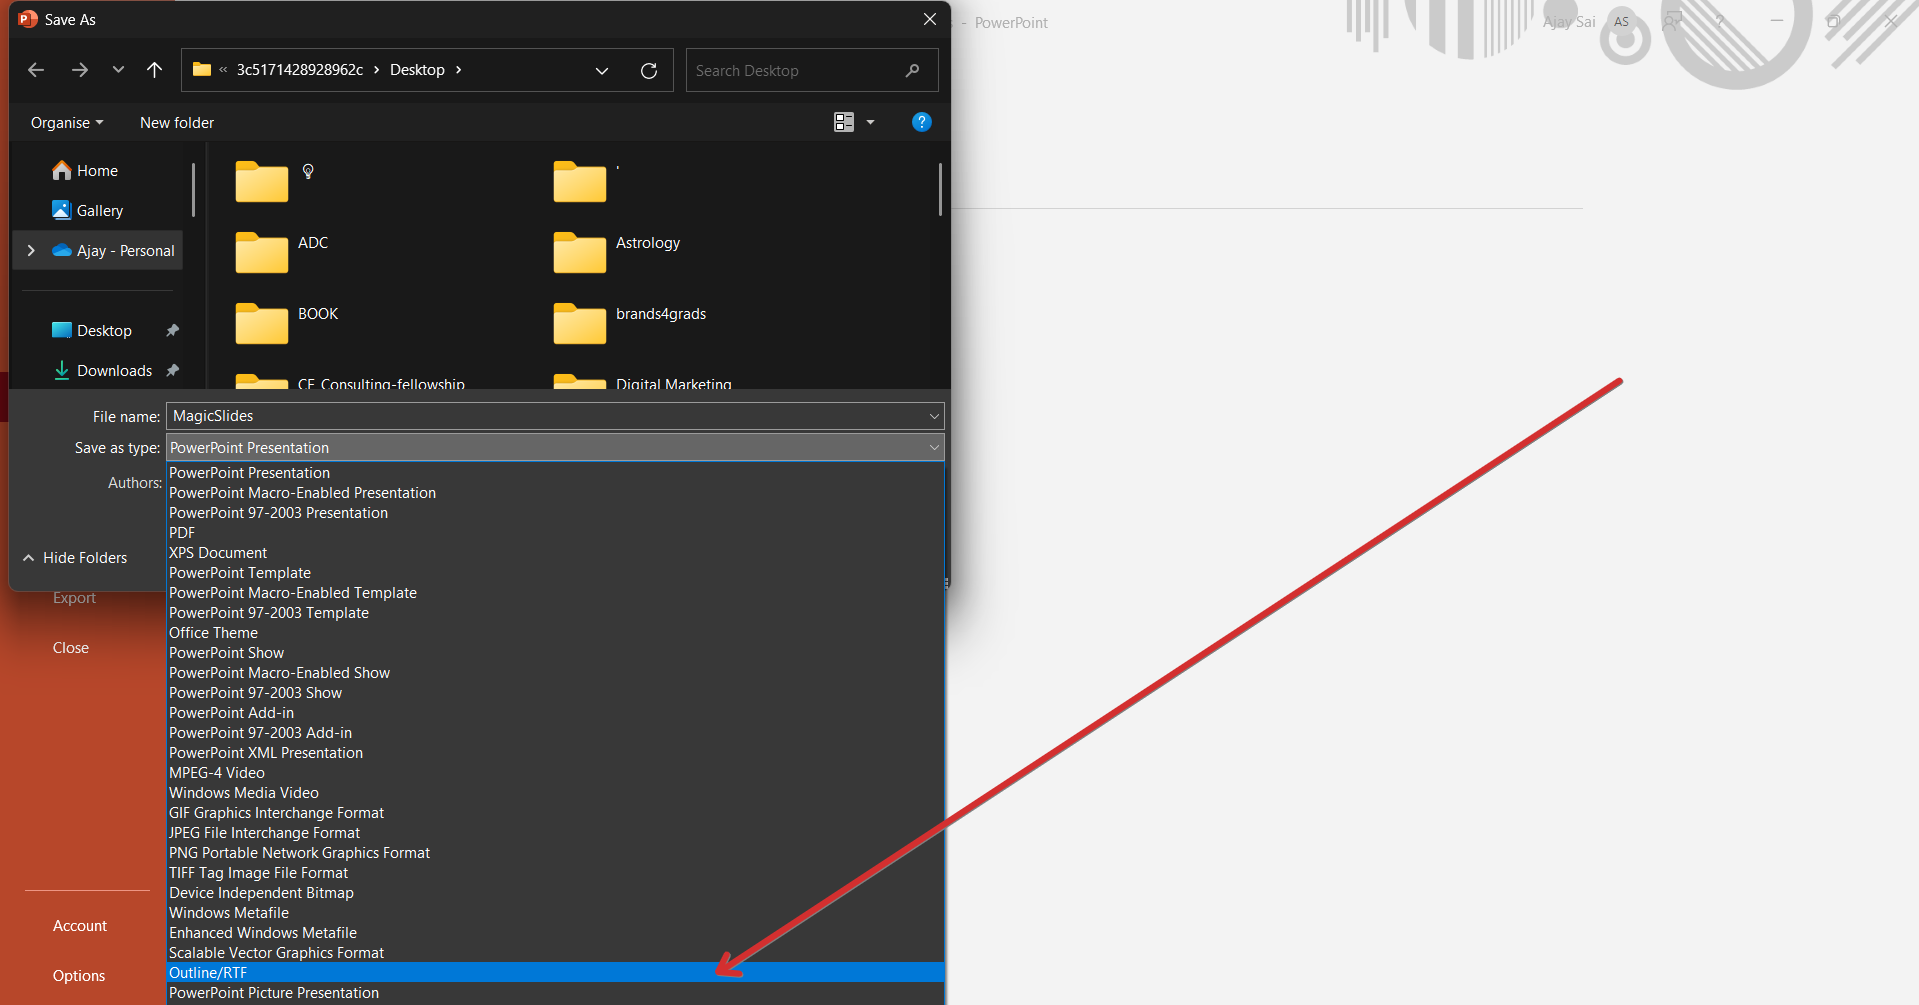This screenshot has width=1919, height=1005.
Task: Go to Home in navigation pane
Action: [x=97, y=171]
